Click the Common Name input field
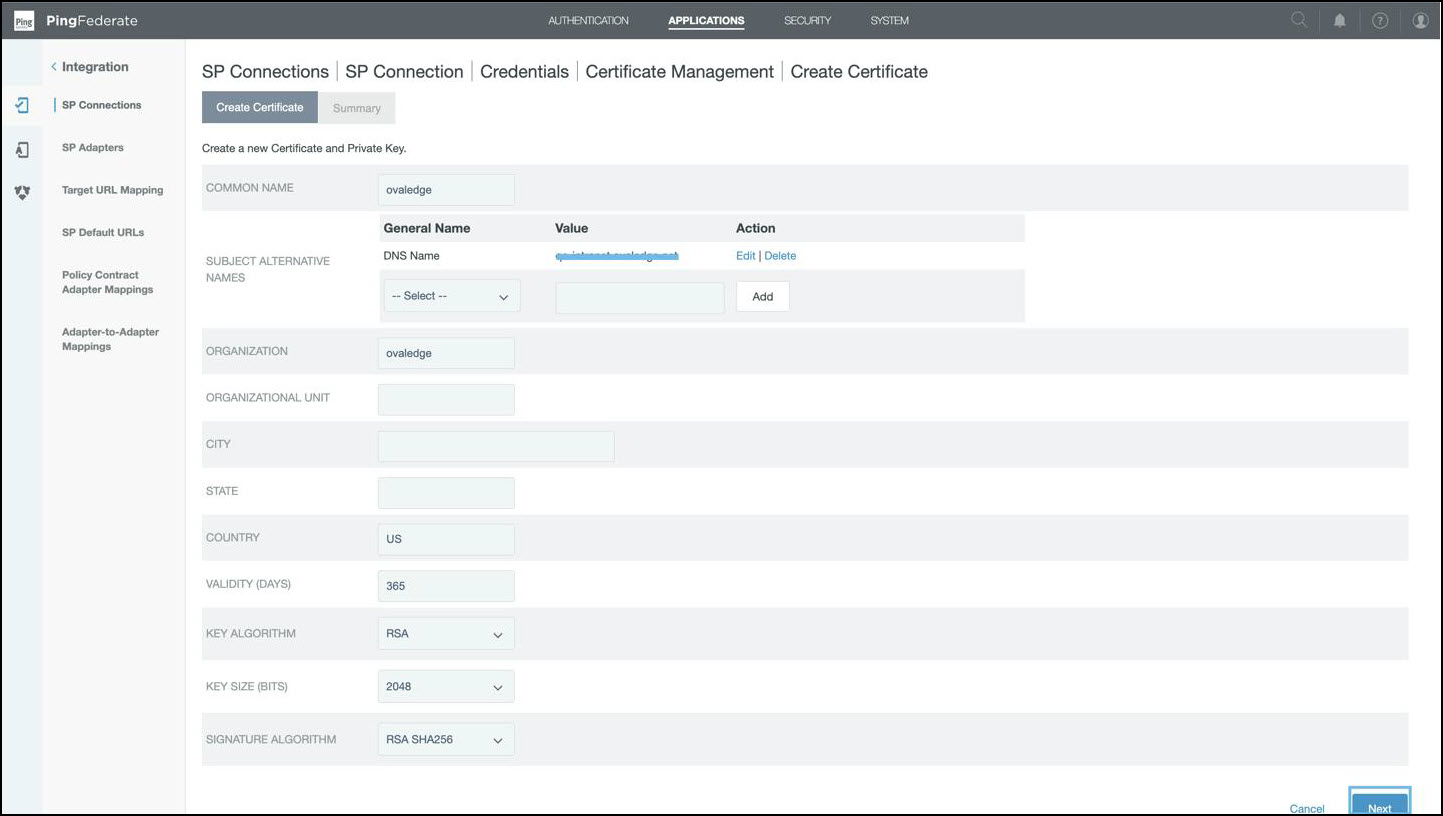 pyautogui.click(x=446, y=190)
